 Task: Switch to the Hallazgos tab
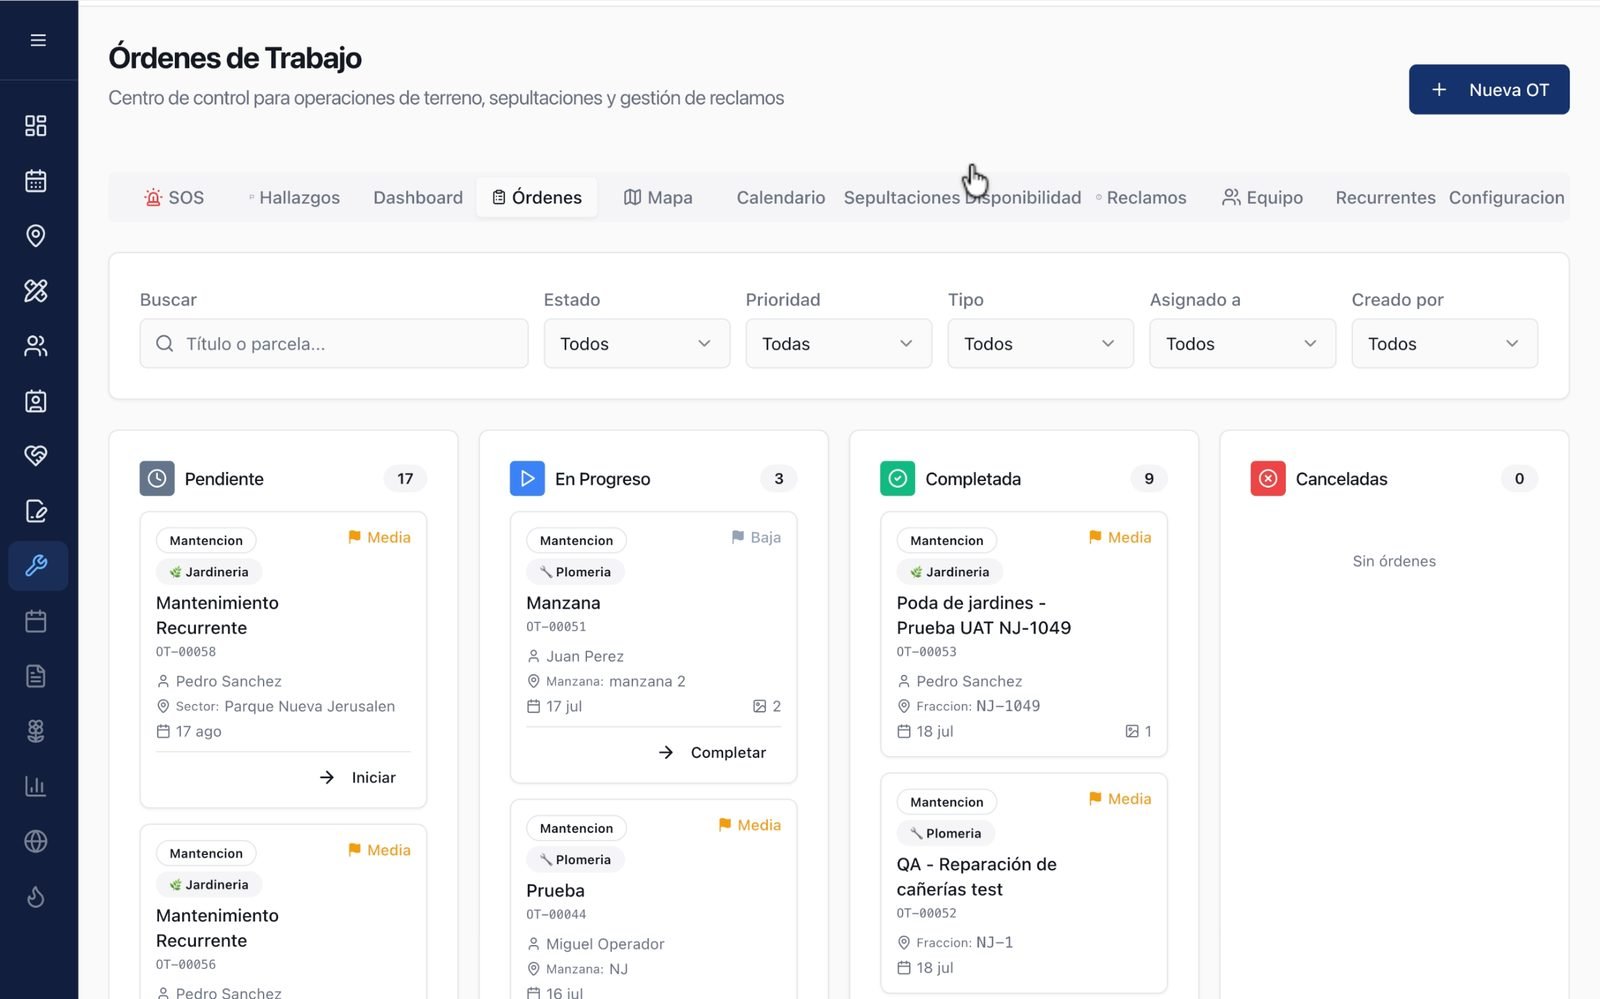point(295,198)
